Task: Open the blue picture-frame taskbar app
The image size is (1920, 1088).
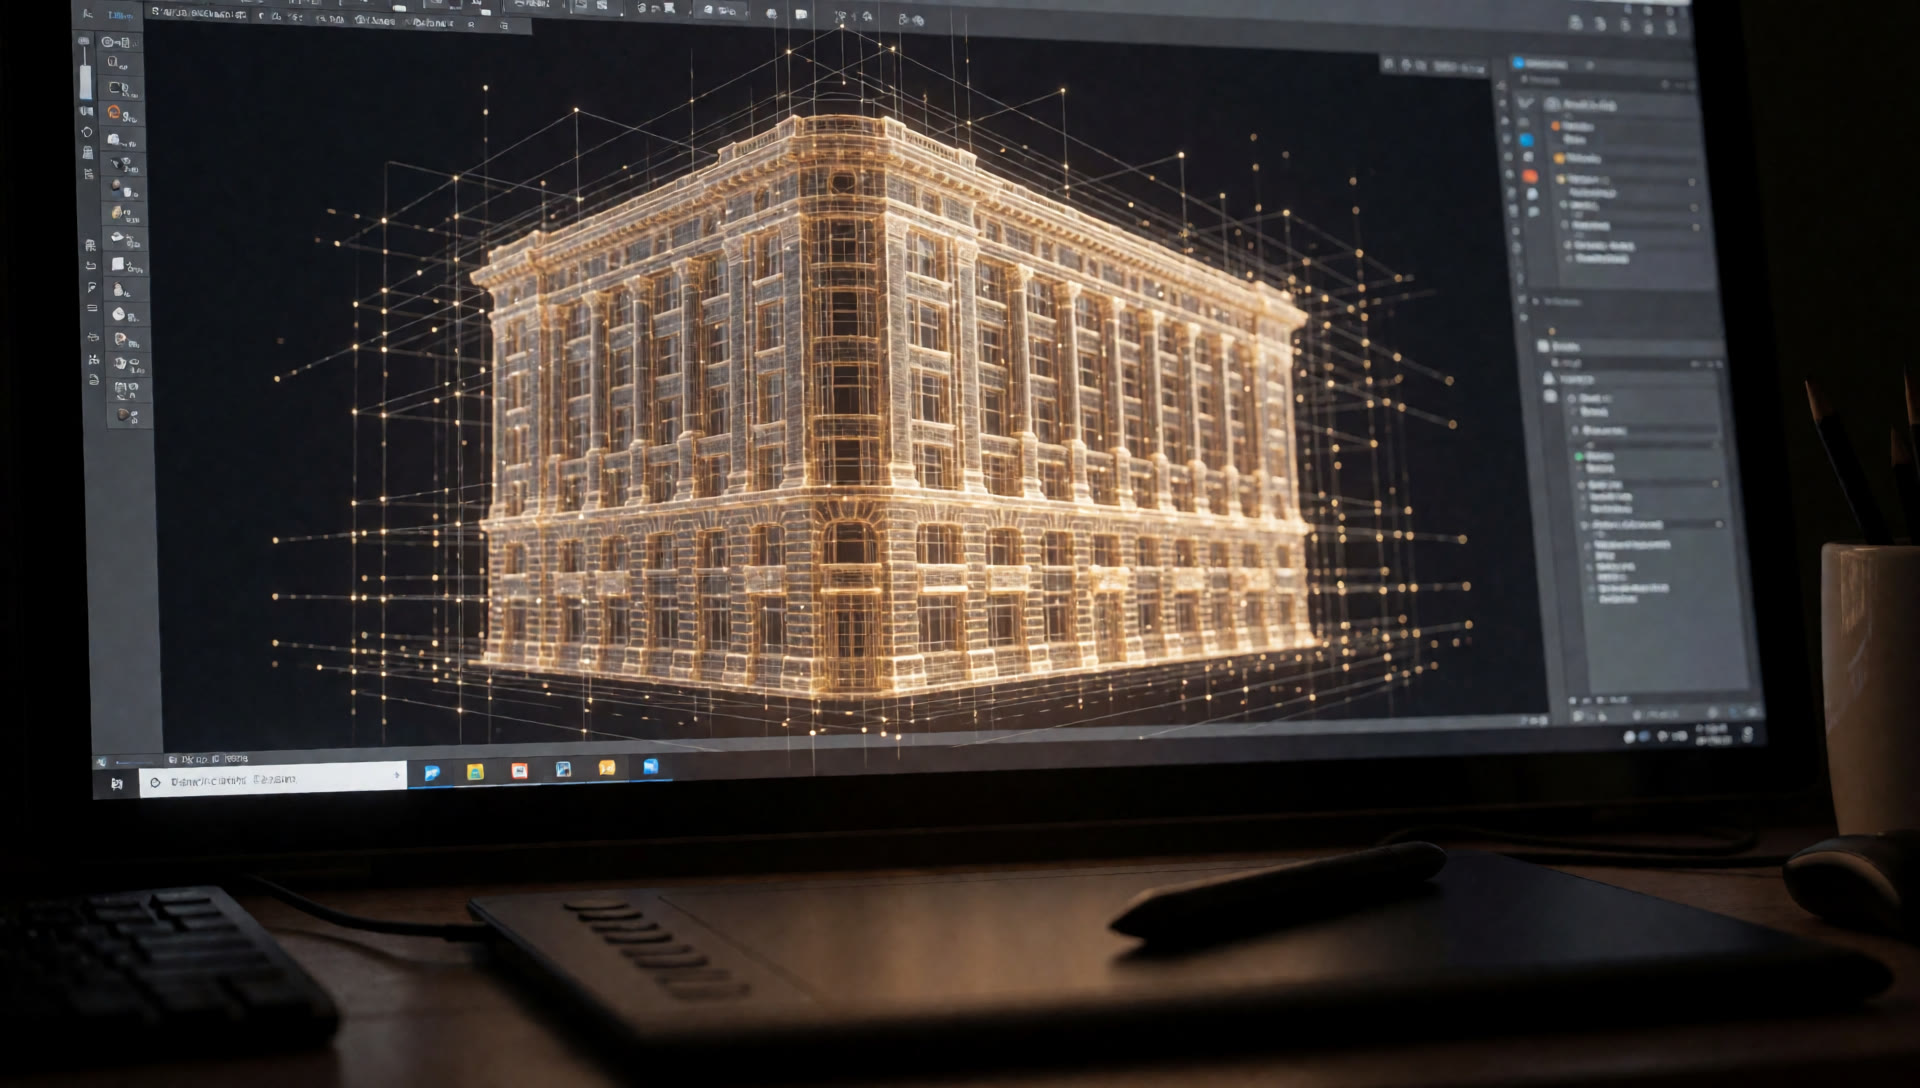Action: [x=563, y=769]
